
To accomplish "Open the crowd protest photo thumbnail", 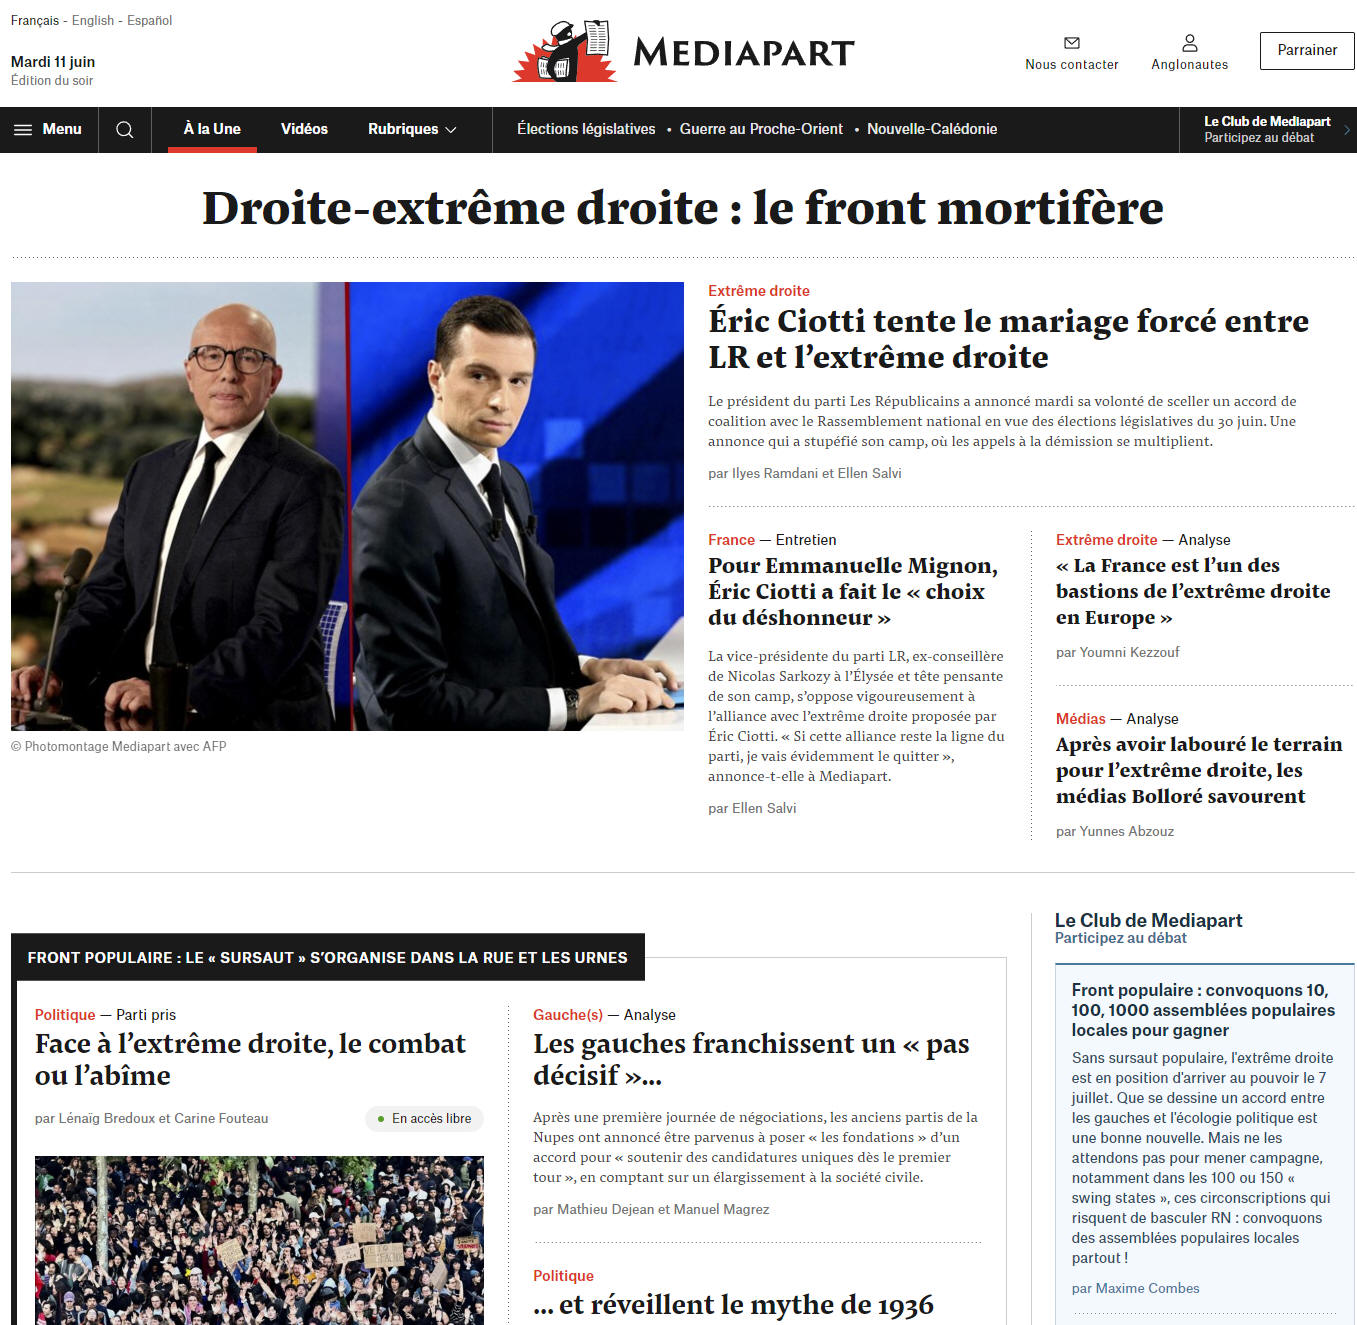I will point(259,1241).
